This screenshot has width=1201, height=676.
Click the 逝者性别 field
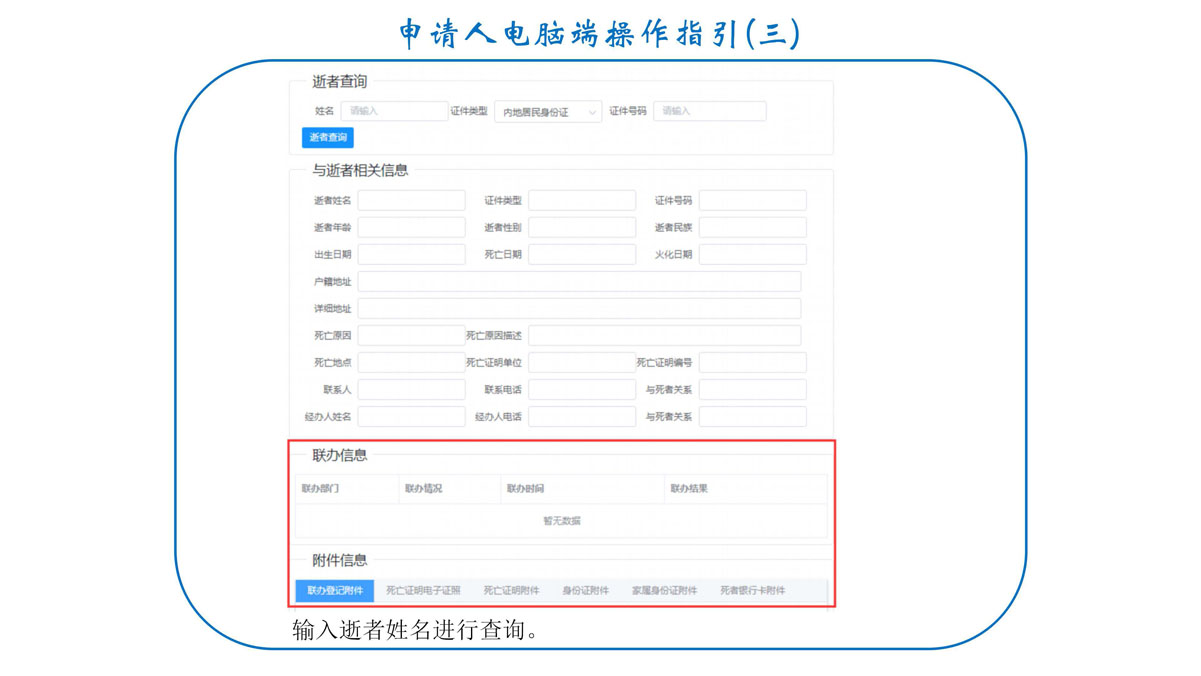[x=582, y=228]
